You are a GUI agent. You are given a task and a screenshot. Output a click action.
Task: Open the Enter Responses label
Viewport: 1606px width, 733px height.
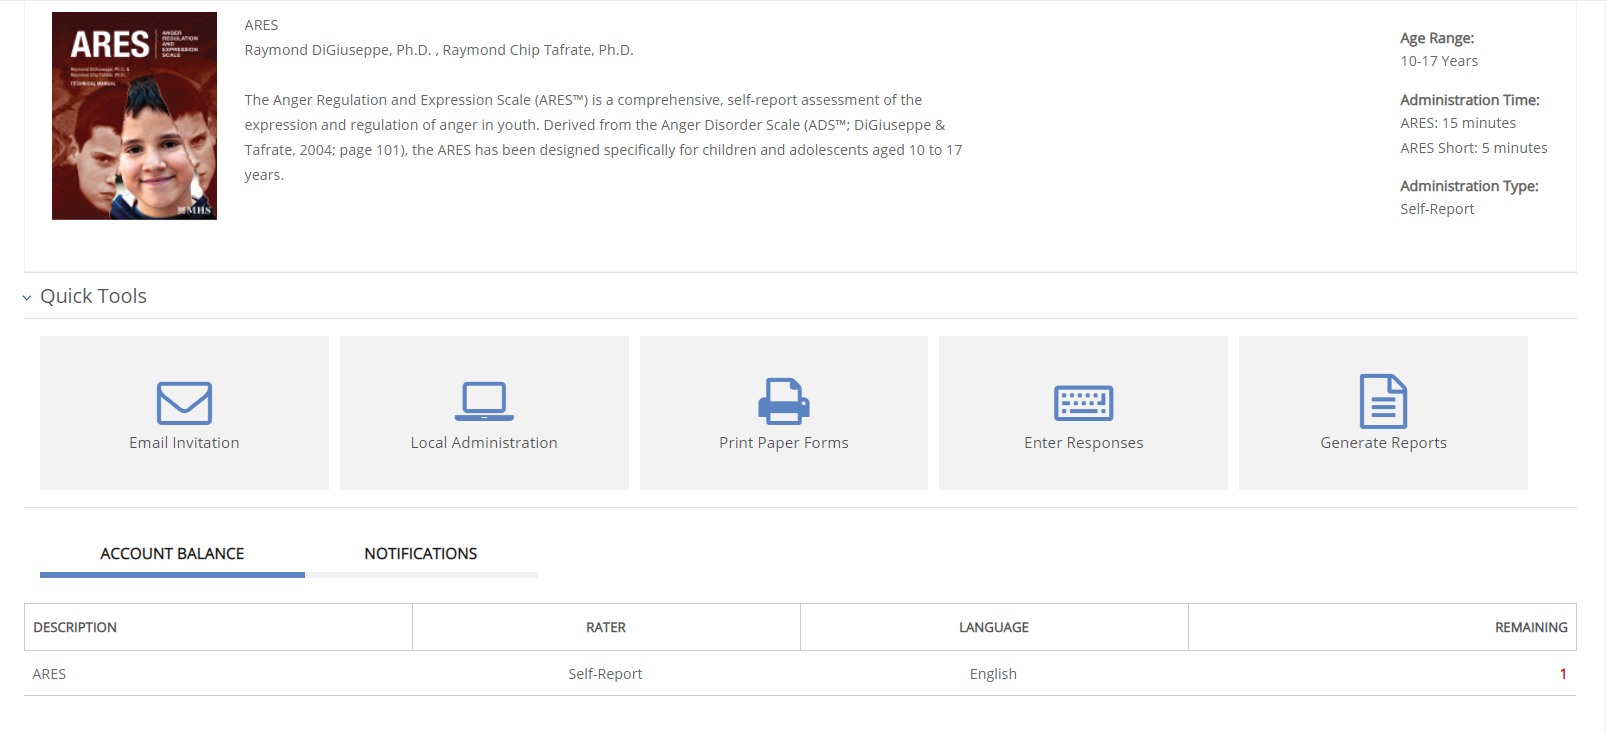point(1084,443)
